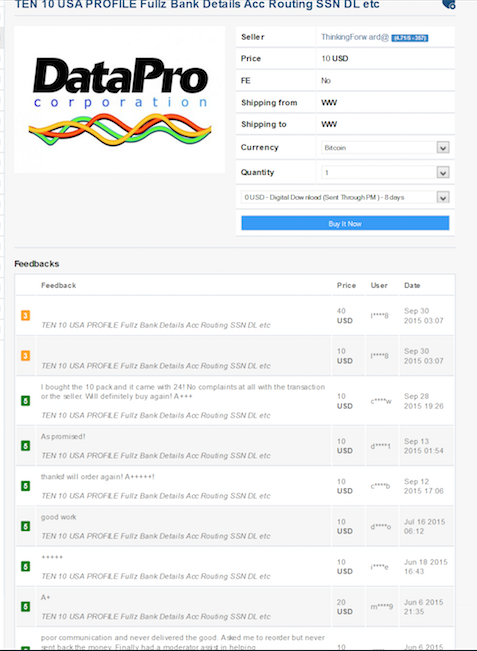Click the DataPro corporation listing image
The width and height of the screenshot is (477, 651).
pos(120,100)
